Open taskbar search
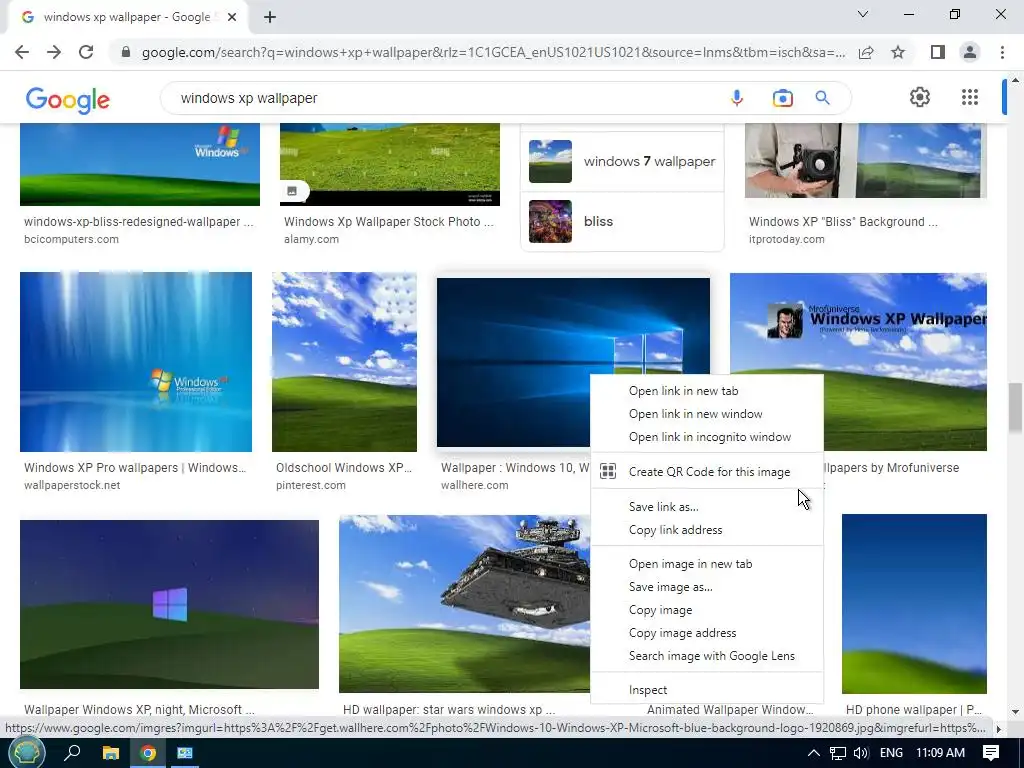The image size is (1024, 768). [x=72, y=753]
